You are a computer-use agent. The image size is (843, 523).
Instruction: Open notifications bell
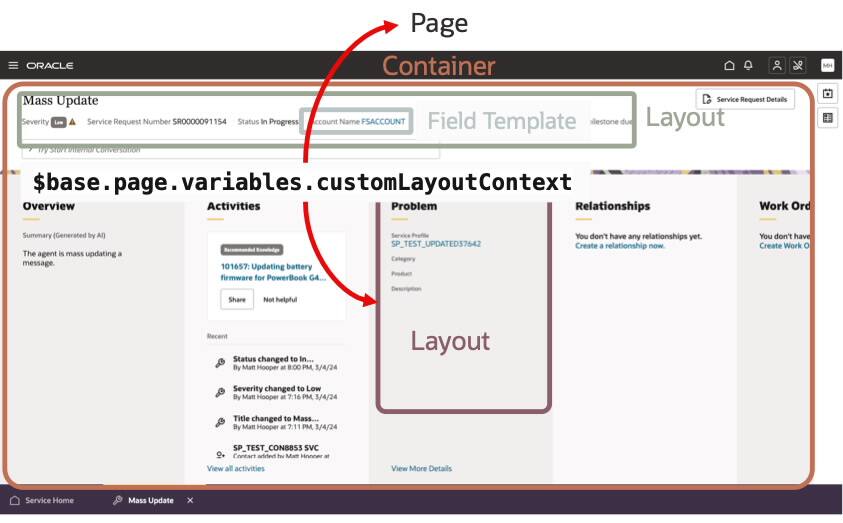(x=748, y=65)
